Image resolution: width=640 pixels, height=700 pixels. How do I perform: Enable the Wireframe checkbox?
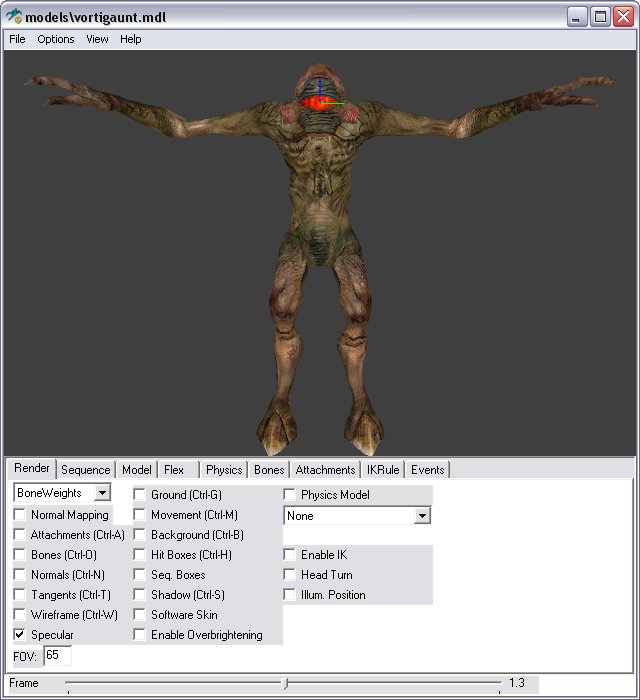coord(21,615)
